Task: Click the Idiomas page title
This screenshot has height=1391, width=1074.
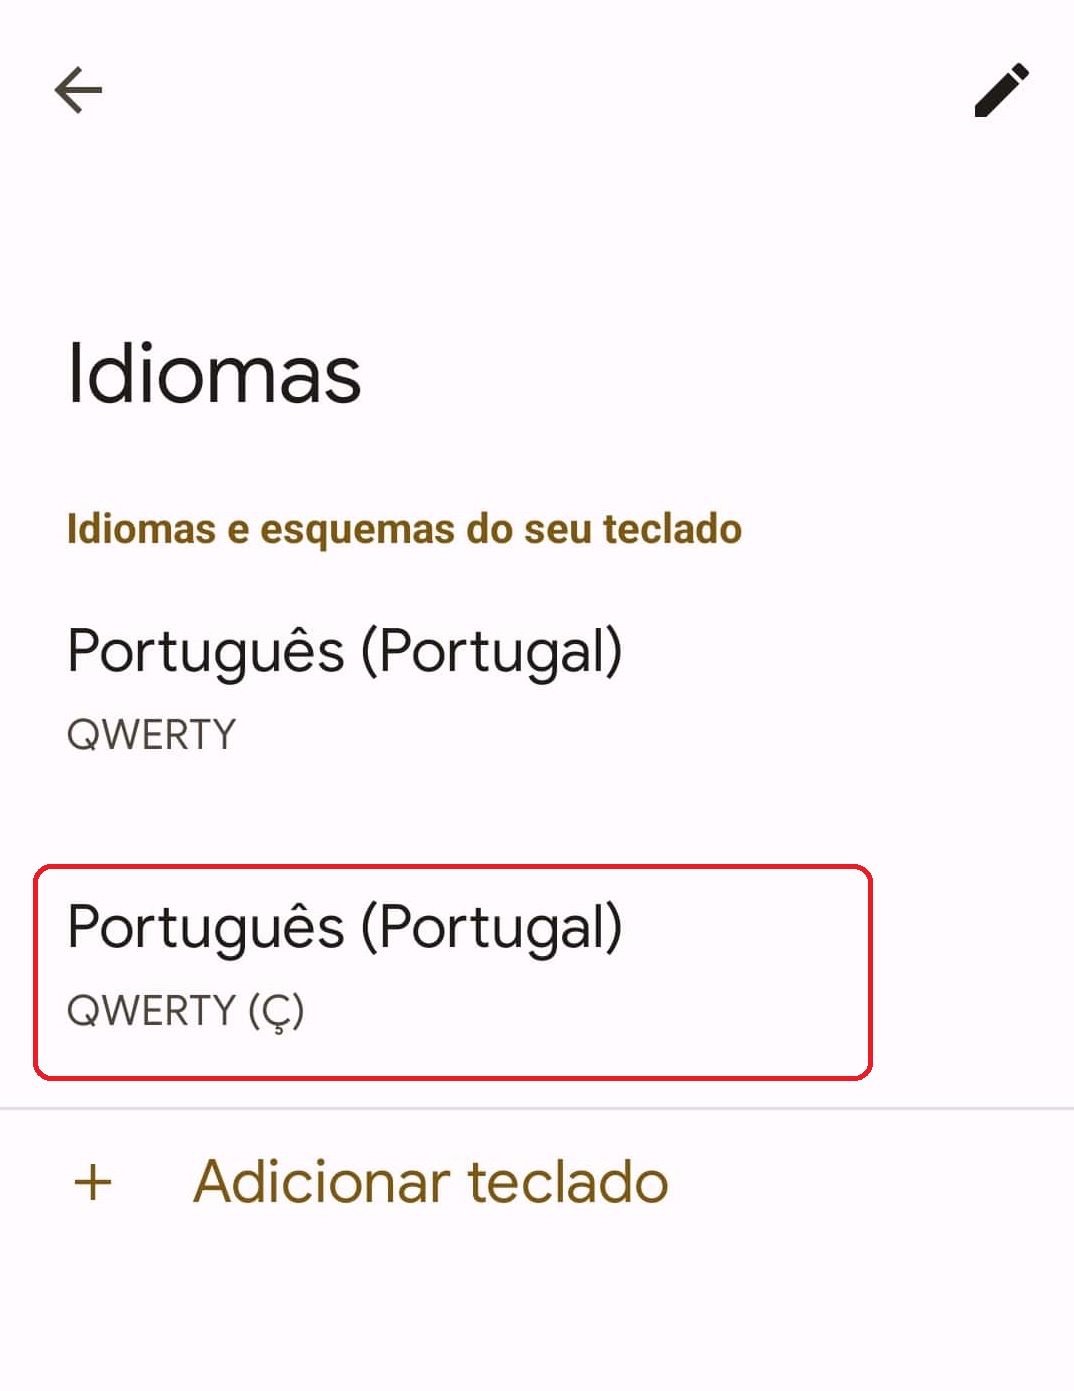Action: click(x=214, y=374)
